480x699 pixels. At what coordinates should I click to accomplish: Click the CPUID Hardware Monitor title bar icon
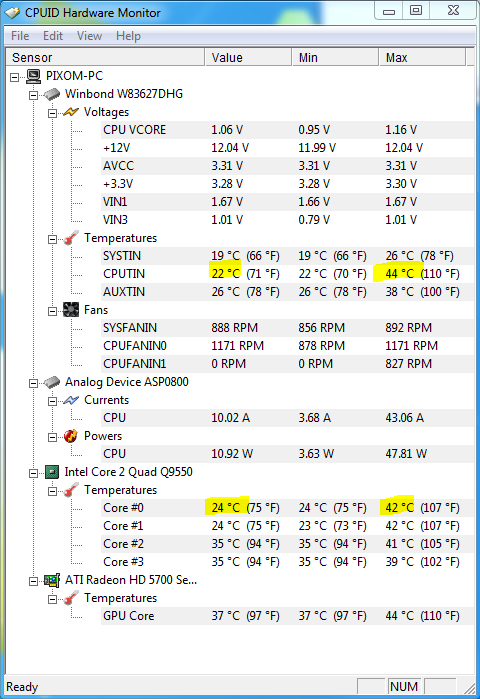click(x=12, y=12)
